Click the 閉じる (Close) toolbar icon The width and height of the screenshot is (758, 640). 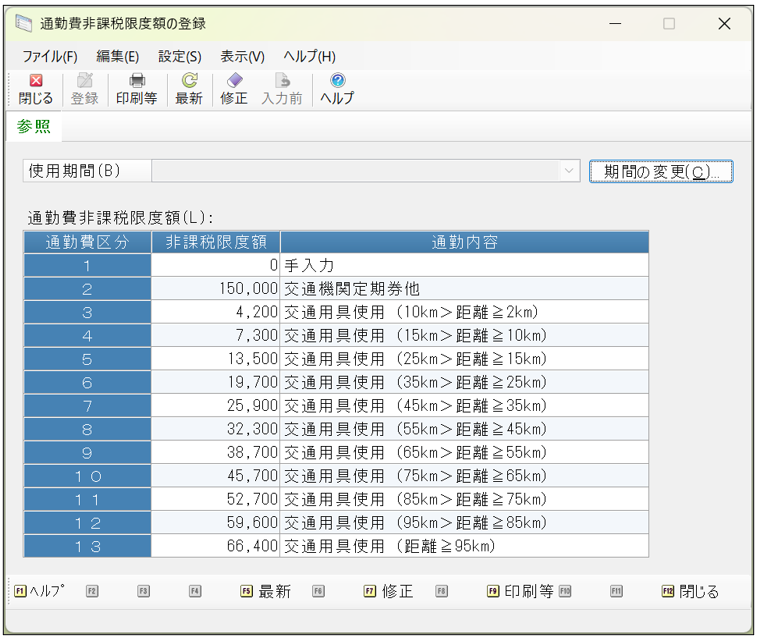[x=35, y=89]
